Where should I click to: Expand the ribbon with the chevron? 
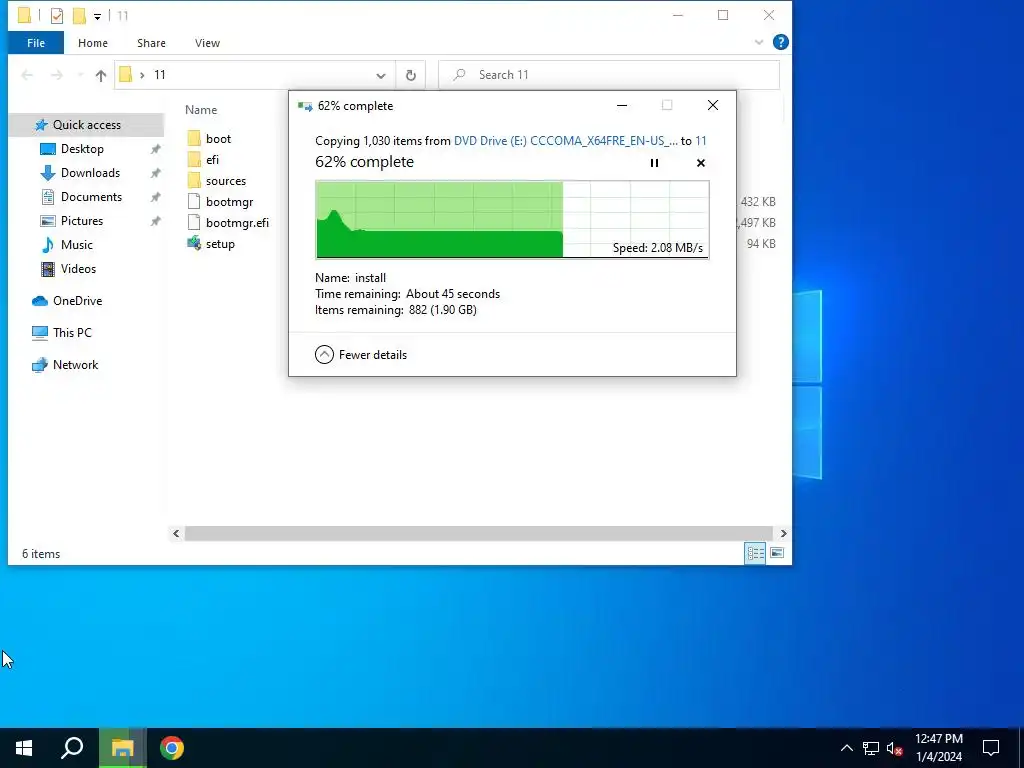point(759,42)
